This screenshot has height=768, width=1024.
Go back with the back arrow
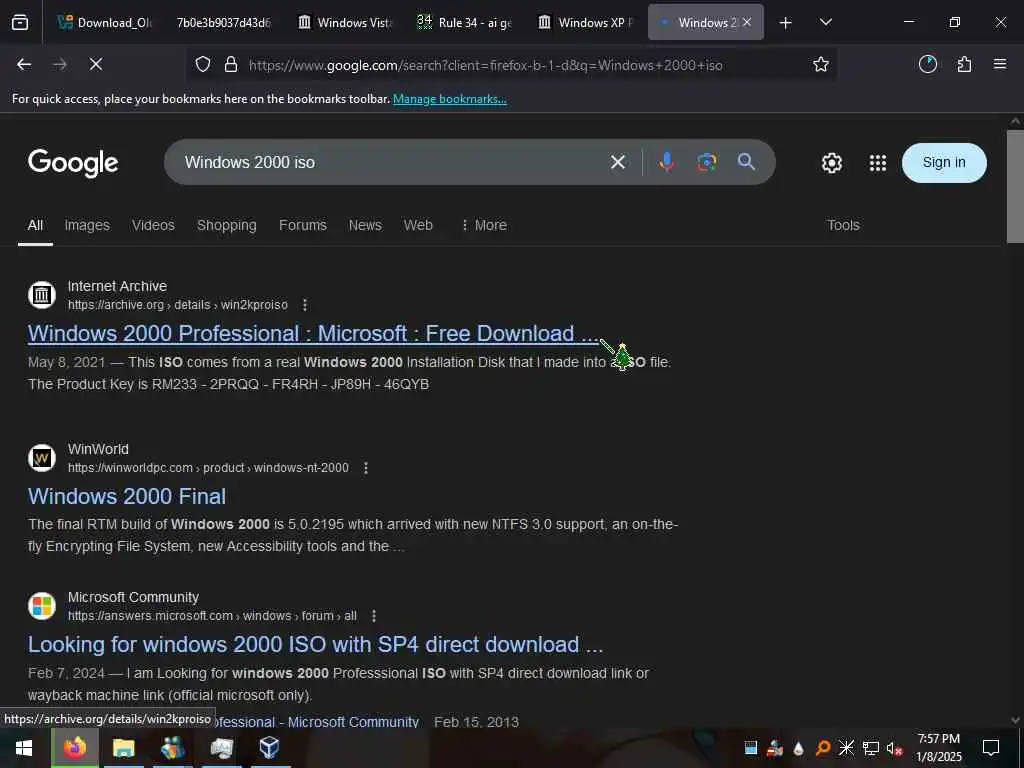pyautogui.click(x=24, y=64)
